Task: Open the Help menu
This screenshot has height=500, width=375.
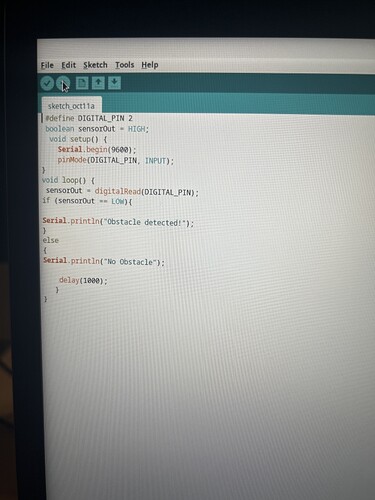Action: click(150, 65)
